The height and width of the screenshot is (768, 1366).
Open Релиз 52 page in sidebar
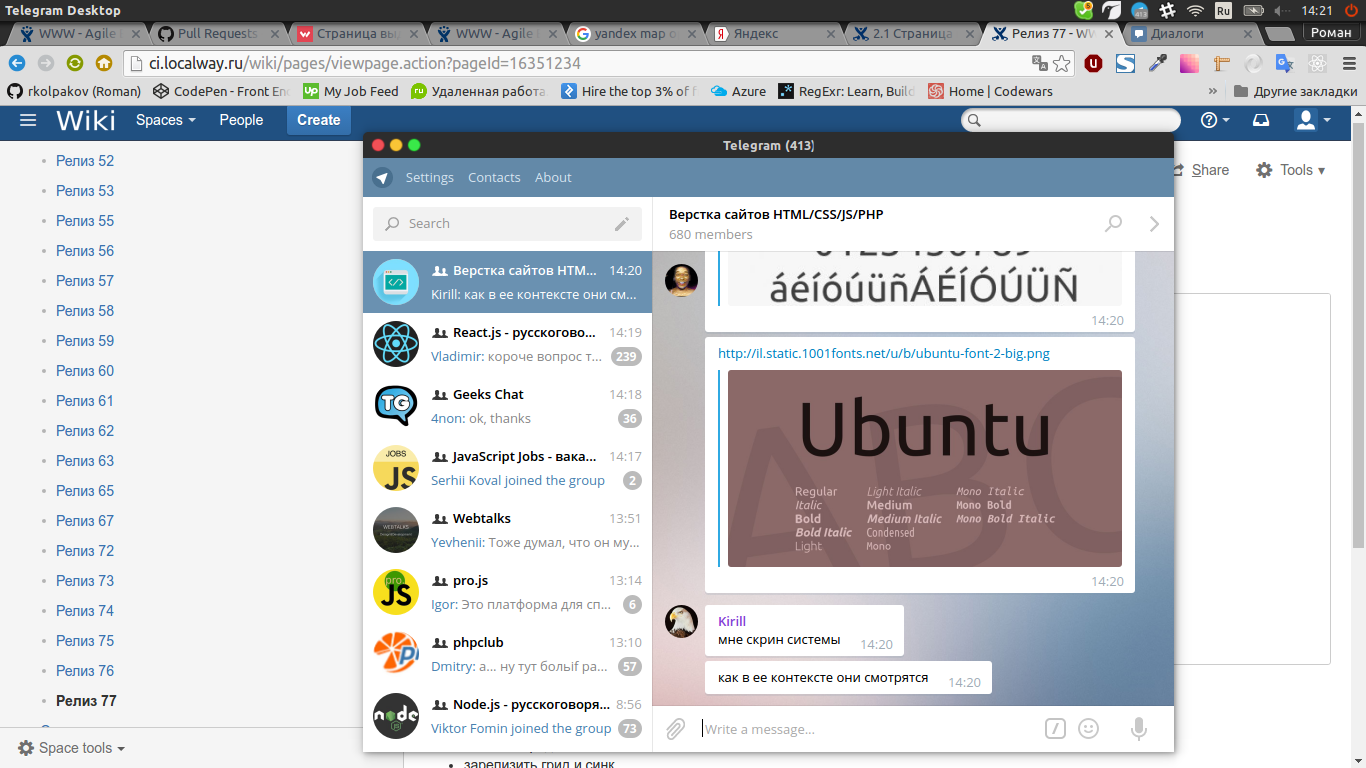85,161
